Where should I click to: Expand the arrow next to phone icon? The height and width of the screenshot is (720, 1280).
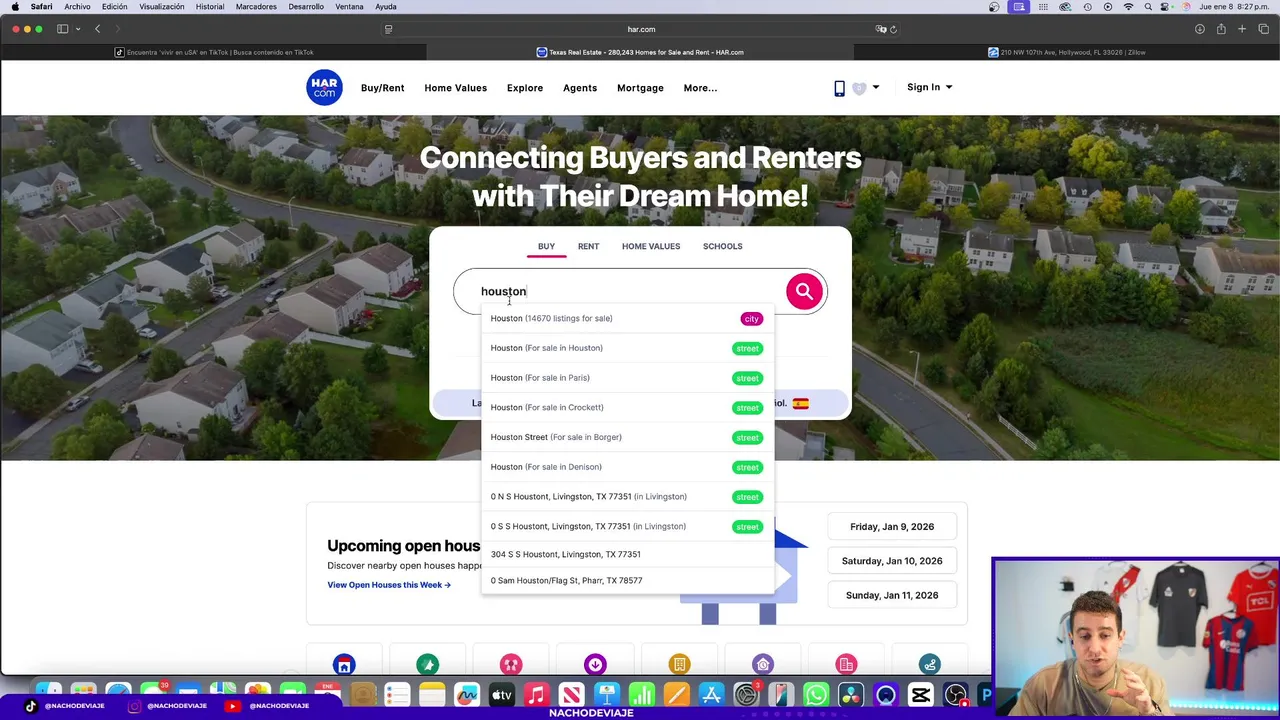pyautogui.click(x=875, y=88)
